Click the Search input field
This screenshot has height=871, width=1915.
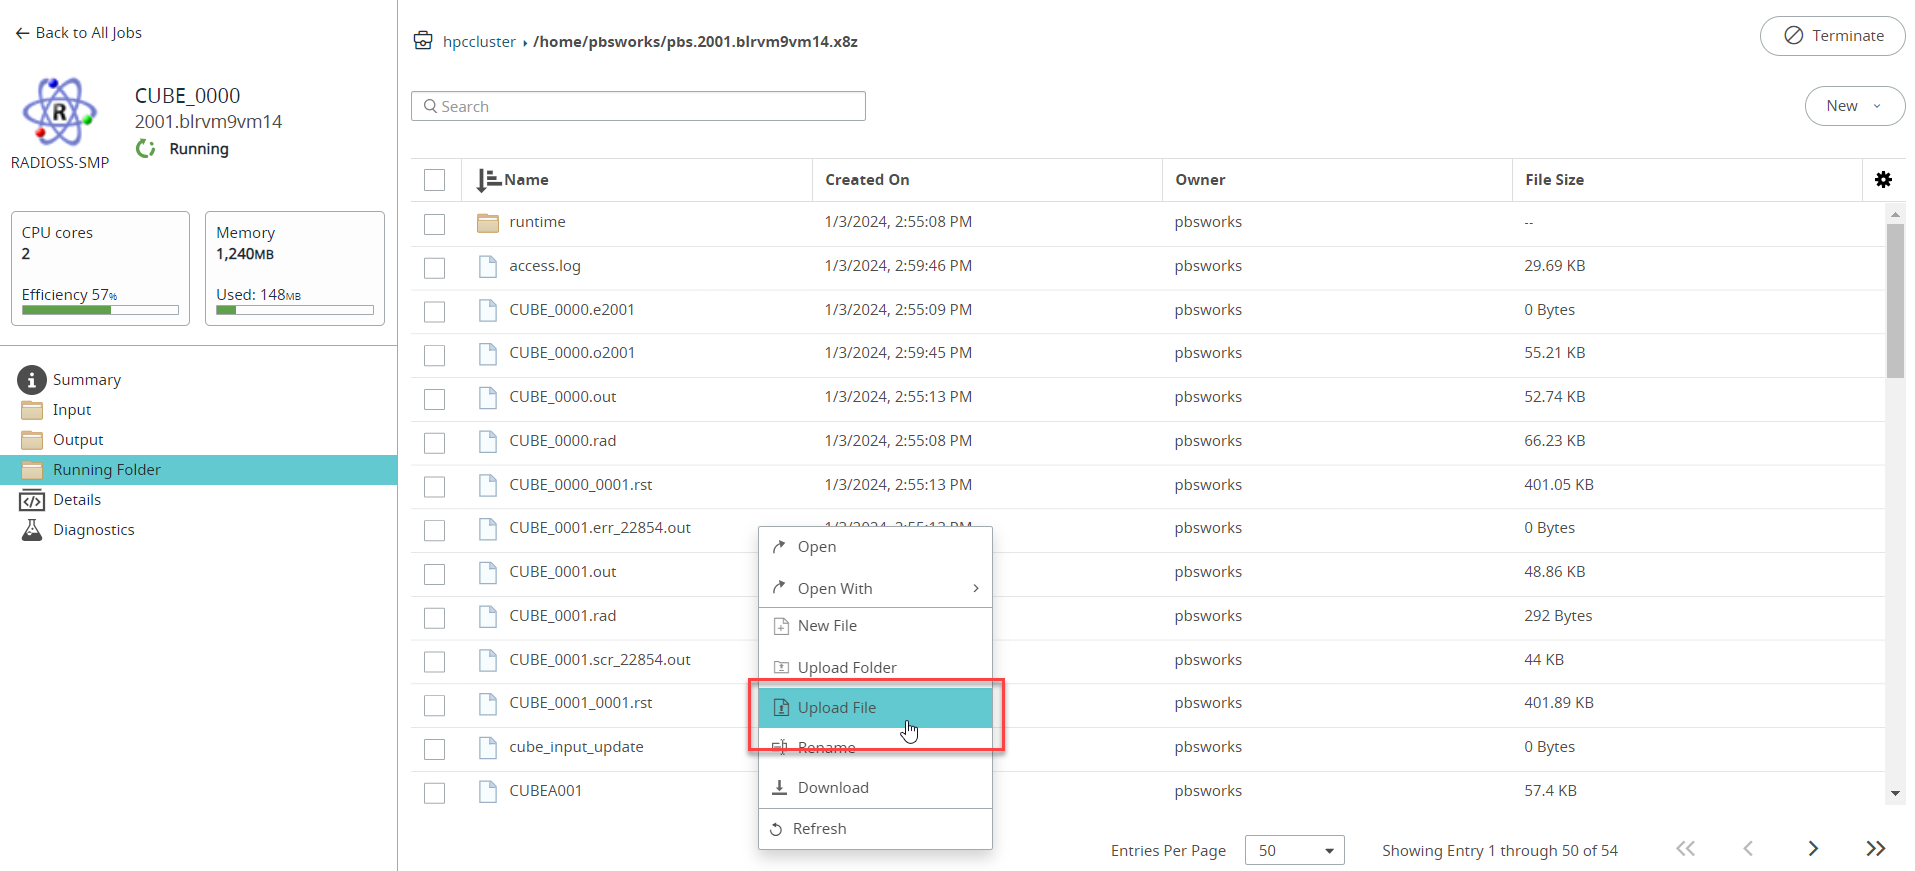point(638,106)
